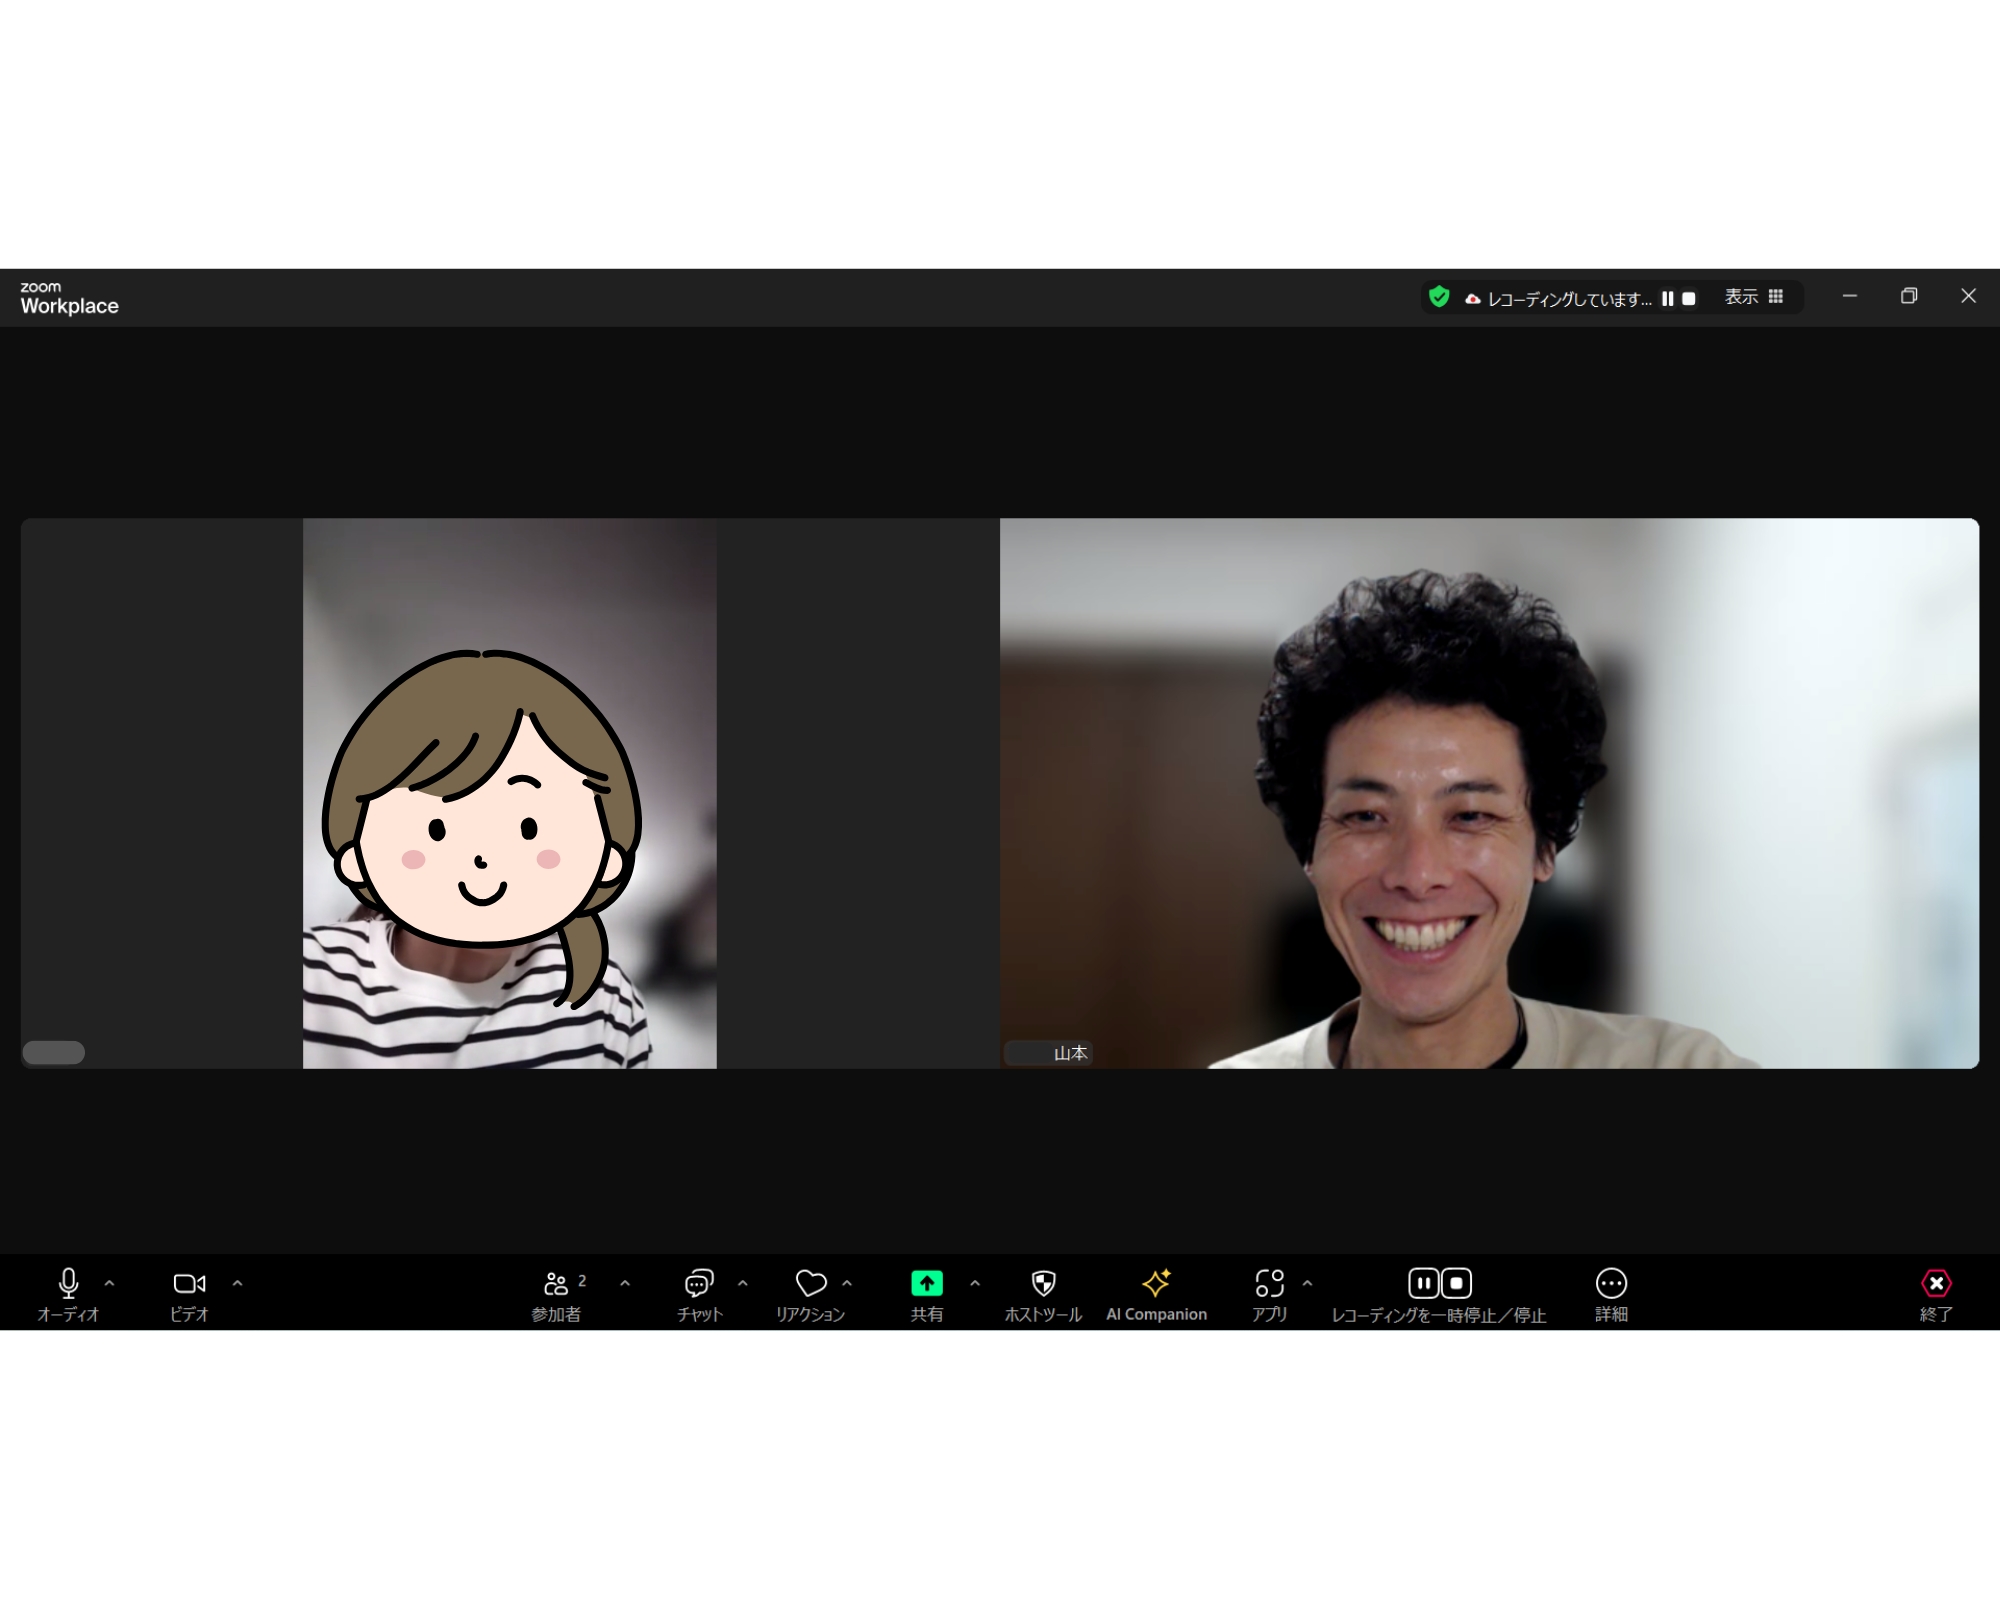2000x1600 pixels.
Task: Stop recording in bottom toolbar
Action: (1457, 1283)
